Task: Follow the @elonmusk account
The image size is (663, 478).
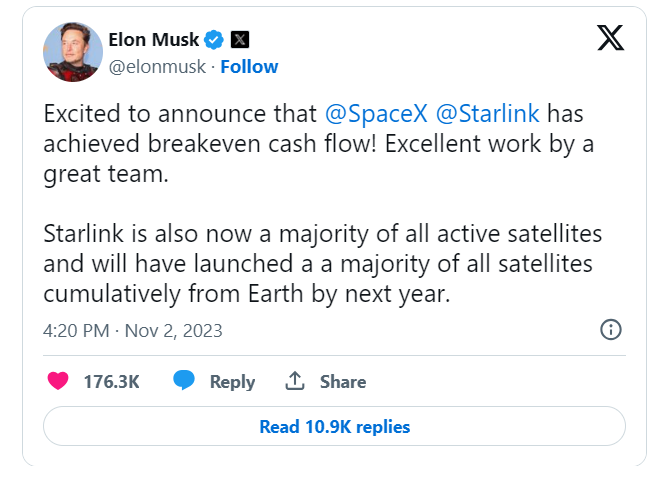Action: click(249, 67)
